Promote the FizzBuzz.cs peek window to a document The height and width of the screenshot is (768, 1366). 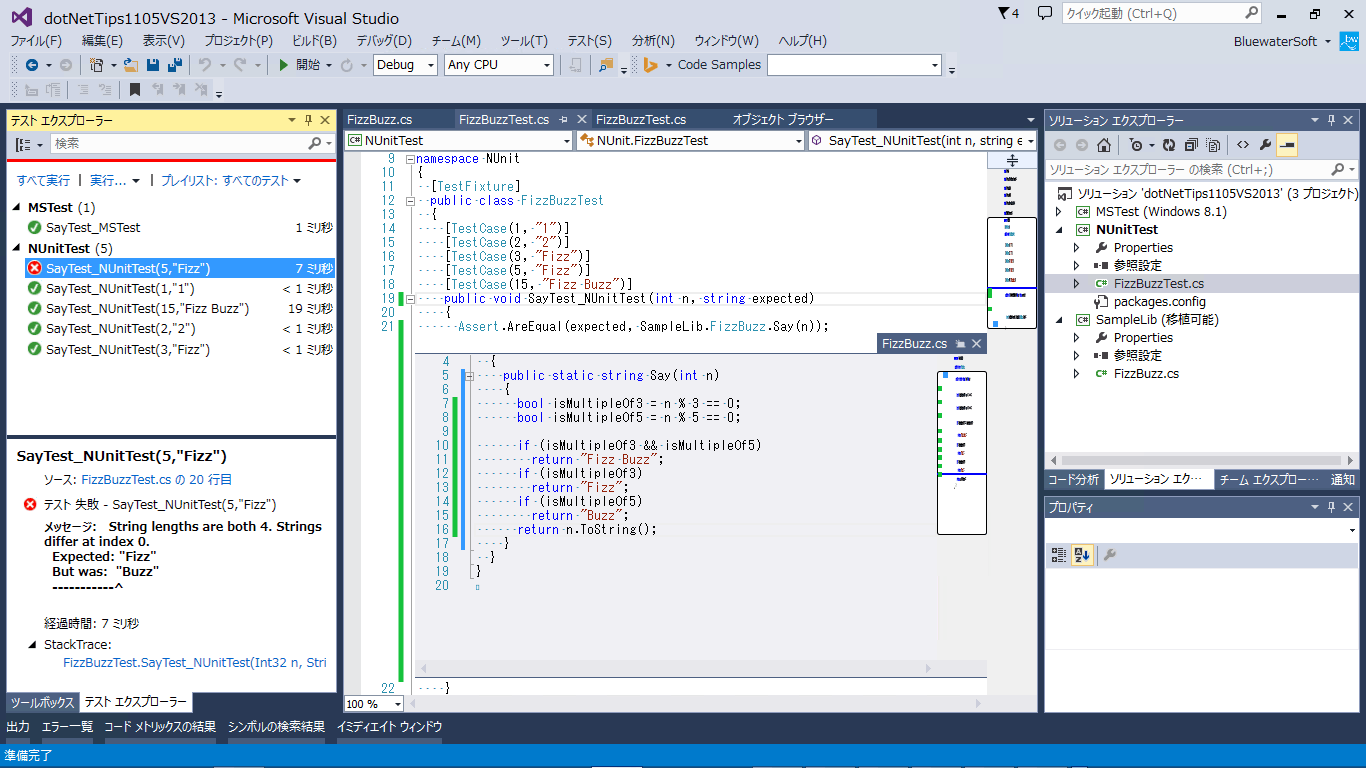pyautogui.click(x=960, y=344)
